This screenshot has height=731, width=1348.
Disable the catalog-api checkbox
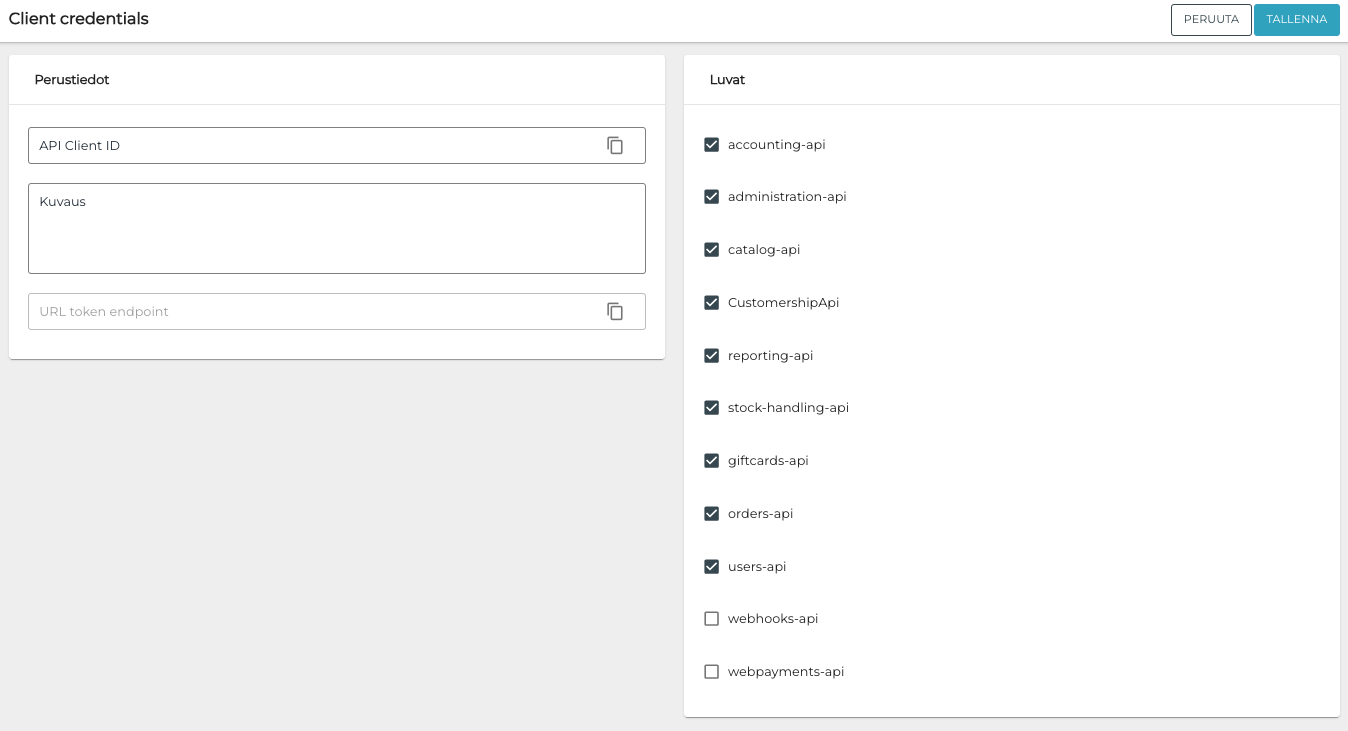tap(712, 250)
